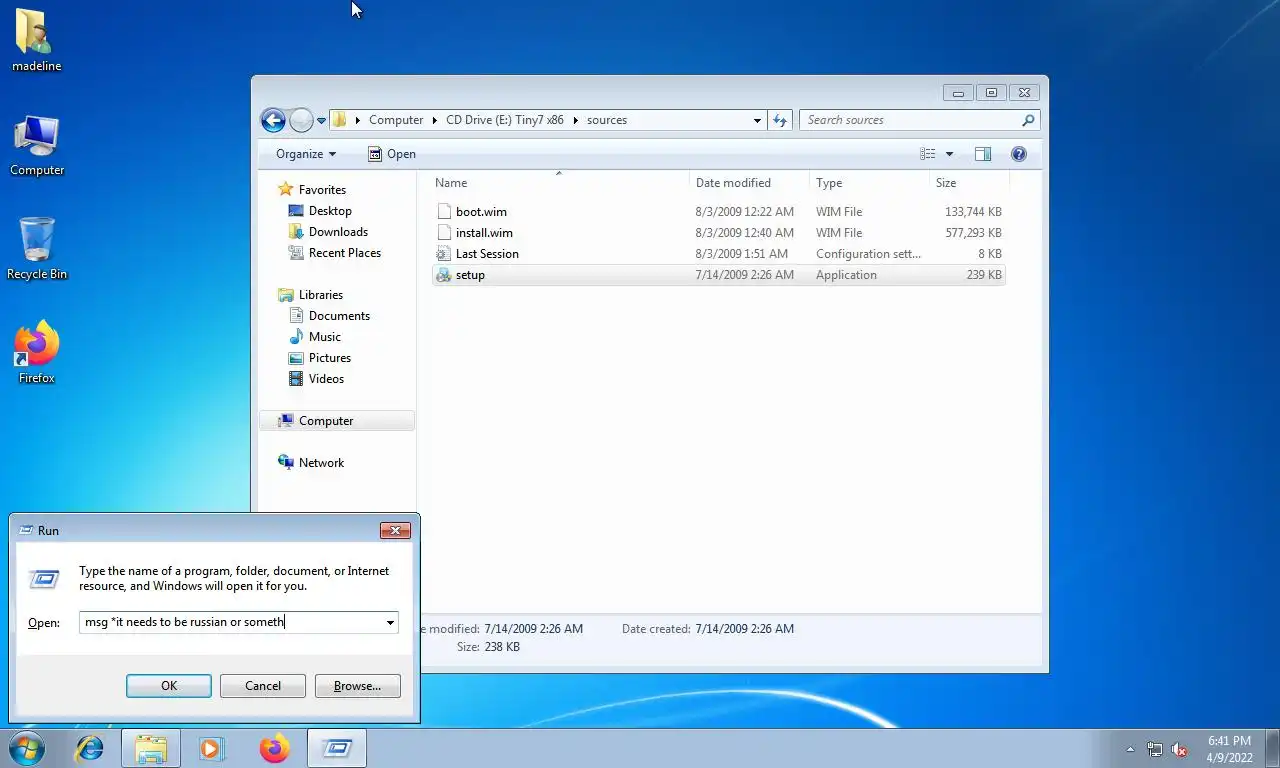The height and width of the screenshot is (768, 1280).
Task: Open Explorer help
Action: (1019, 154)
